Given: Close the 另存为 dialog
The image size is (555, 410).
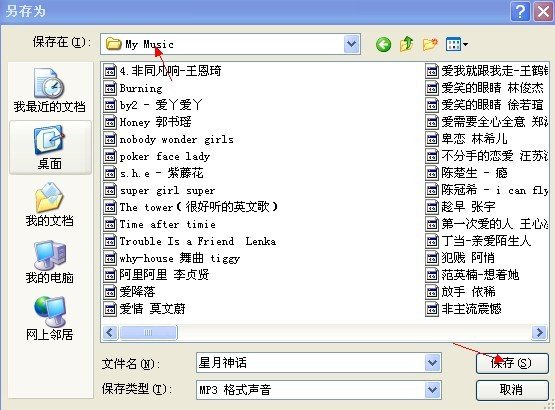Looking at the screenshot, I should tap(543, 11).
